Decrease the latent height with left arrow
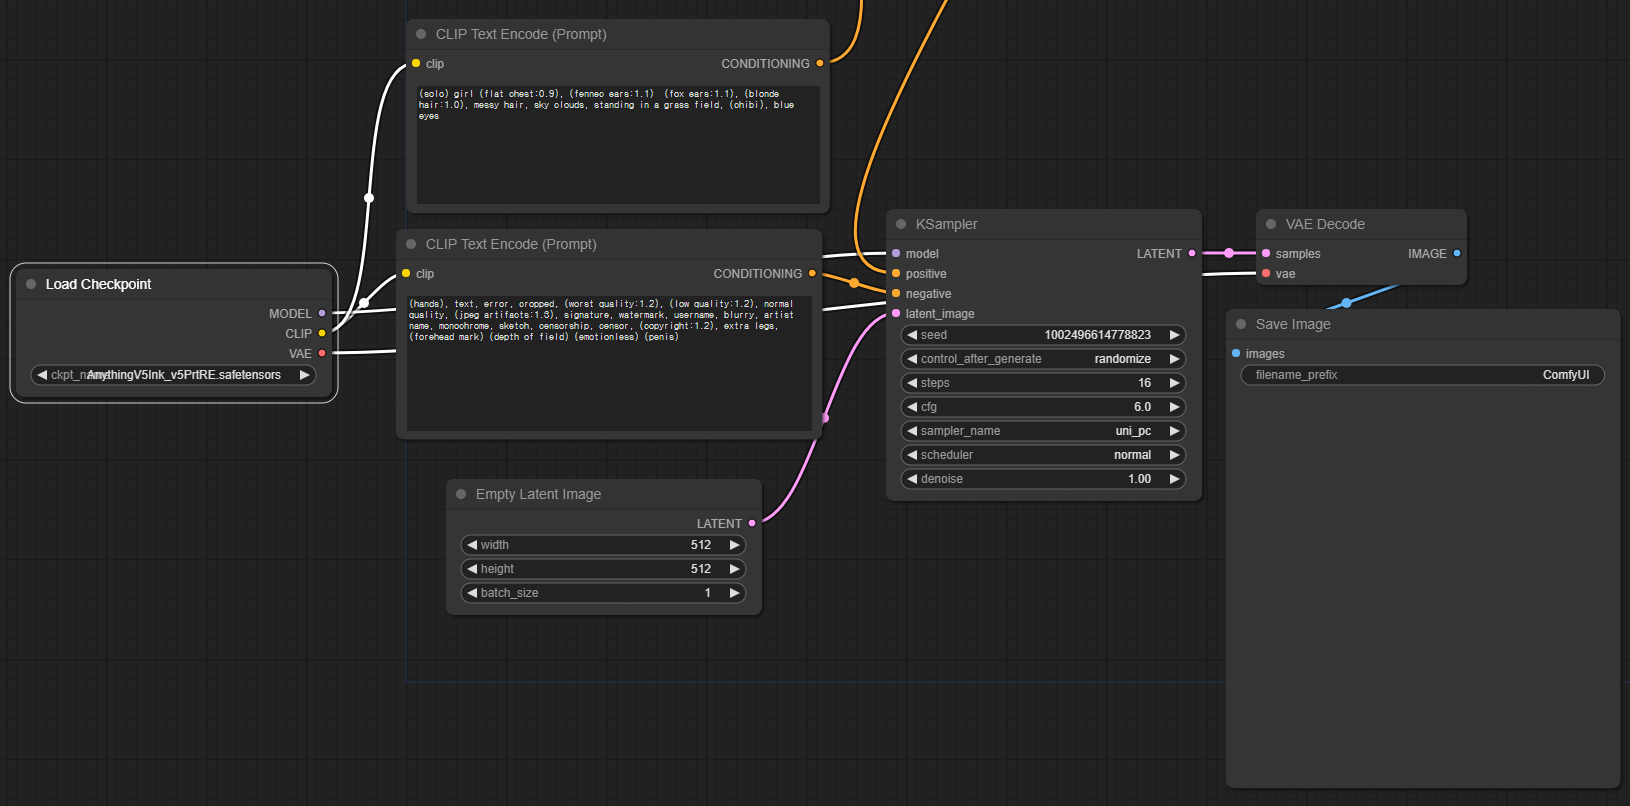Screen dimensions: 1630x806 472,569
